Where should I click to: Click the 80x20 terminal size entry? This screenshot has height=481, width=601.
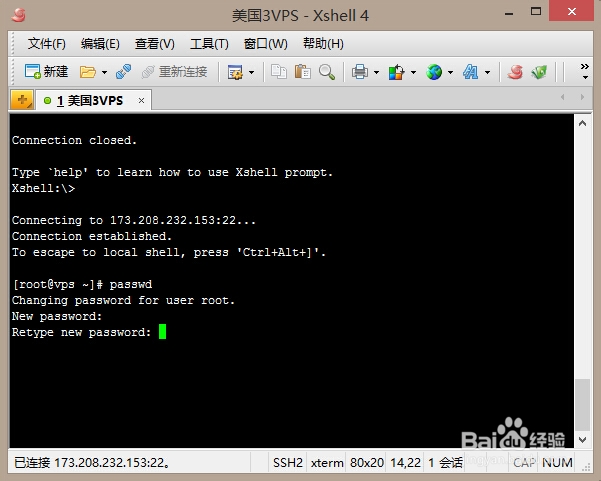[x=366, y=463]
